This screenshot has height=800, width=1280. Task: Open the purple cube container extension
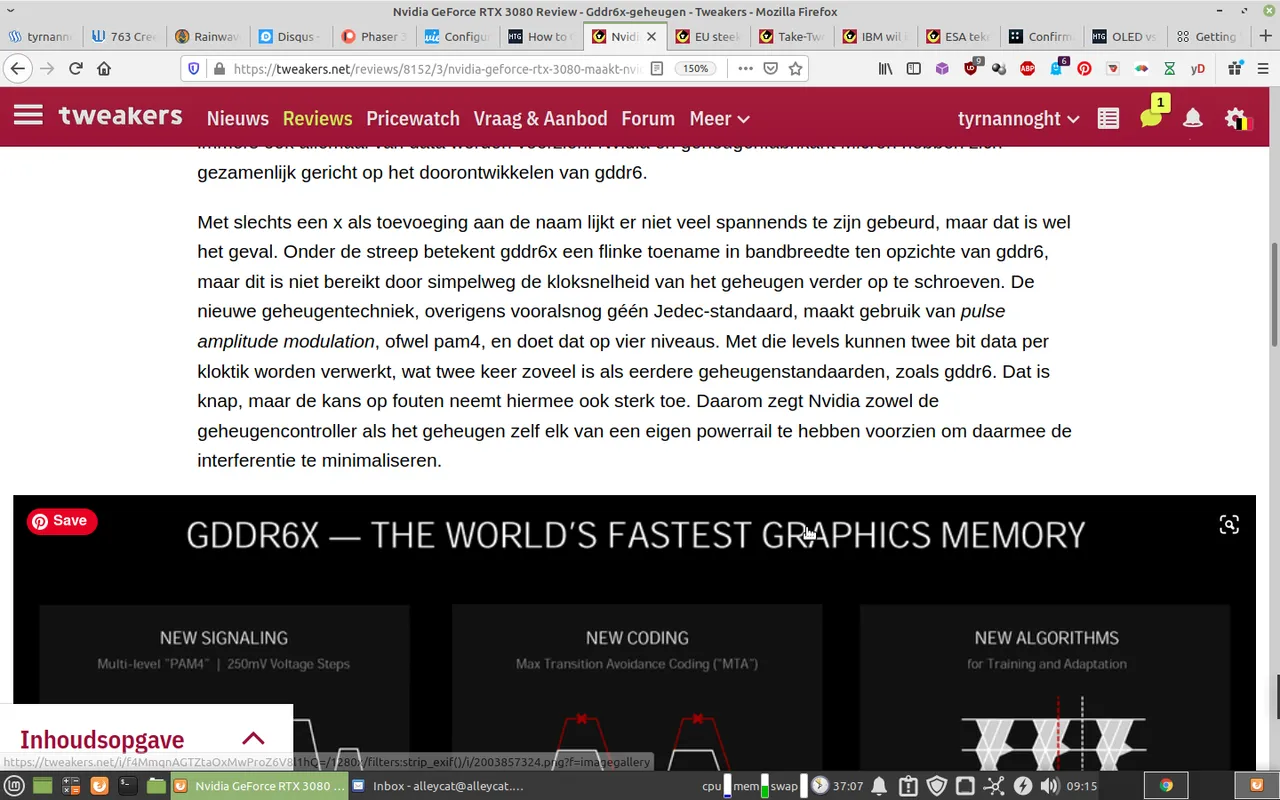click(942, 69)
